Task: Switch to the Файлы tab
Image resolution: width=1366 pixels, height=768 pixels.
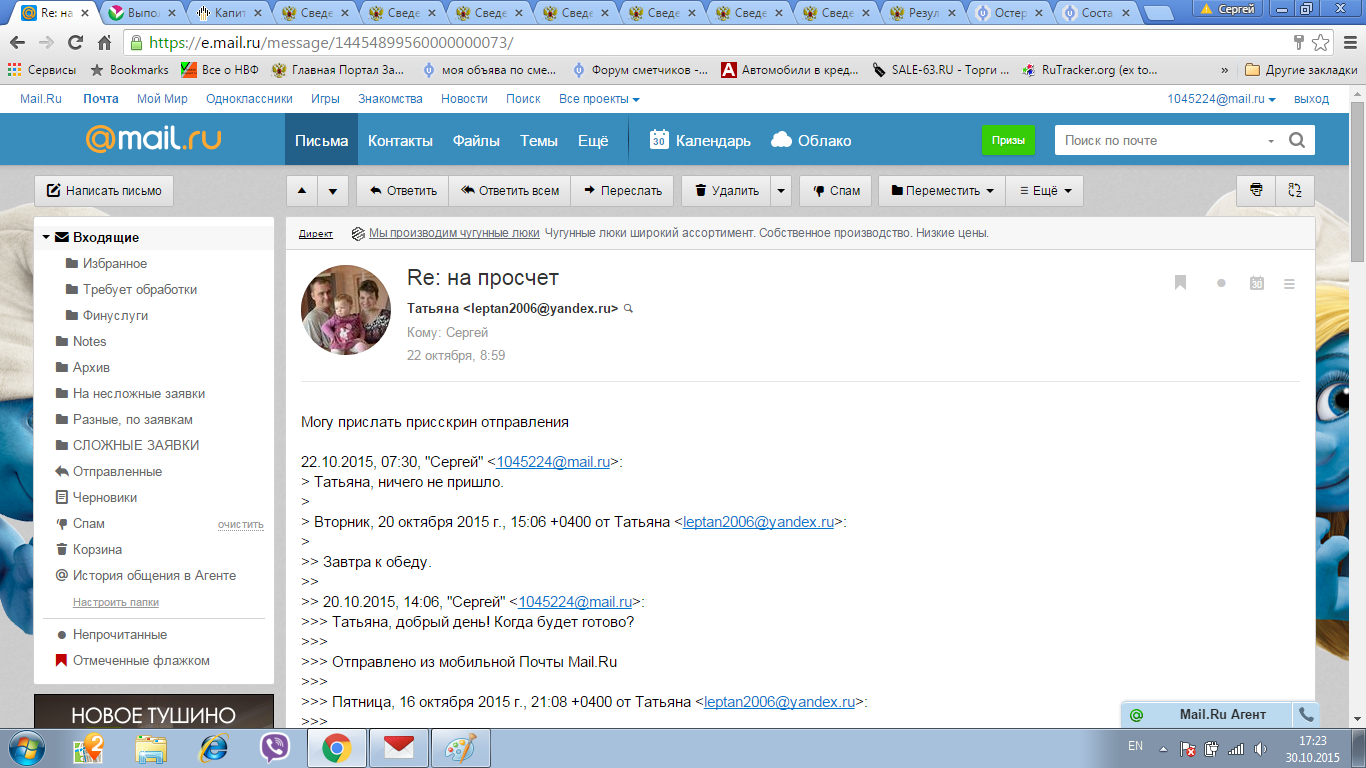Action: [476, 140]
